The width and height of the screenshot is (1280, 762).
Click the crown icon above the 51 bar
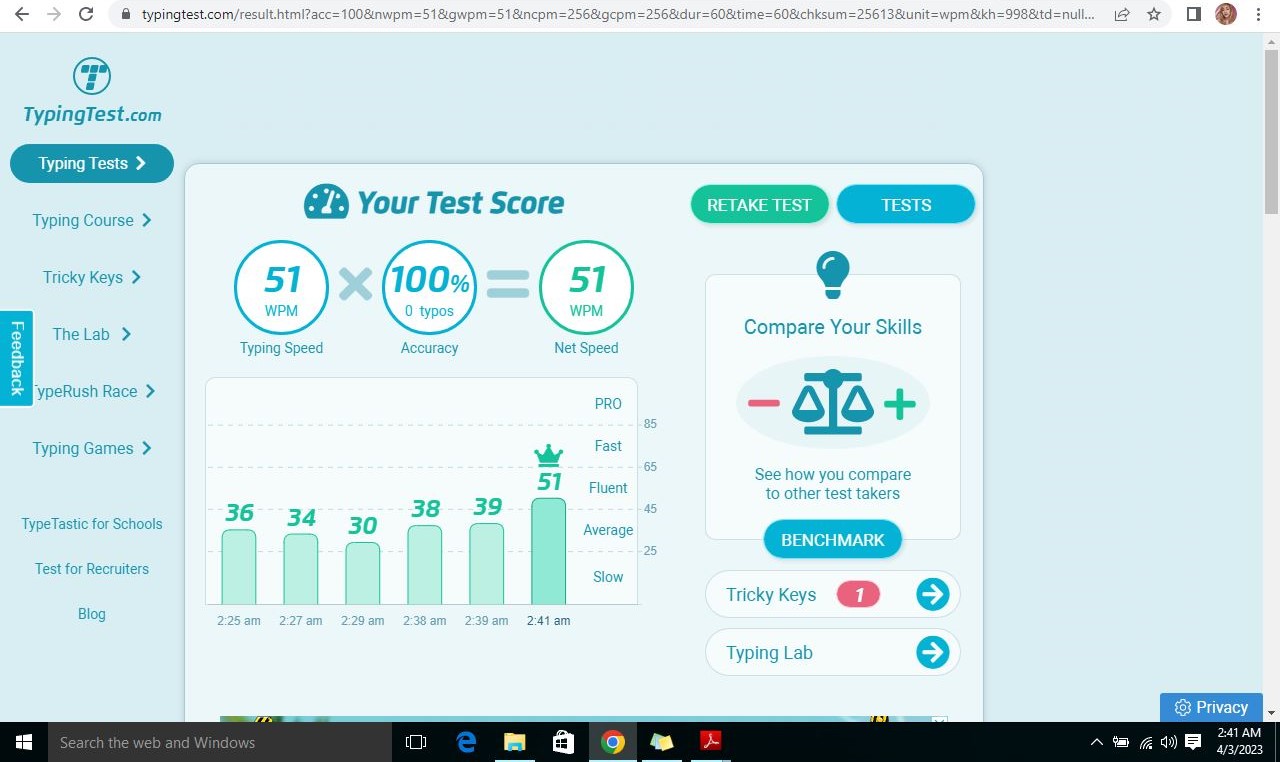pos(548,456)
